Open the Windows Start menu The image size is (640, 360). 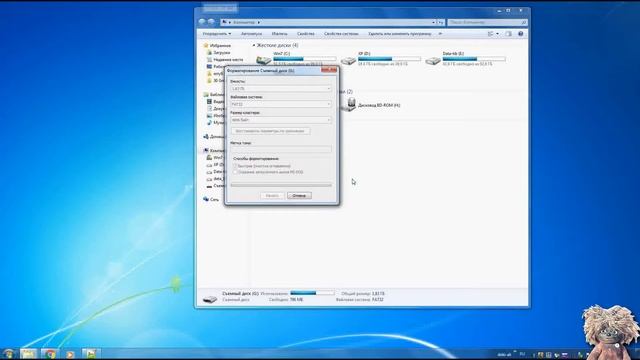pyautogui.click(x=8, y=354)
